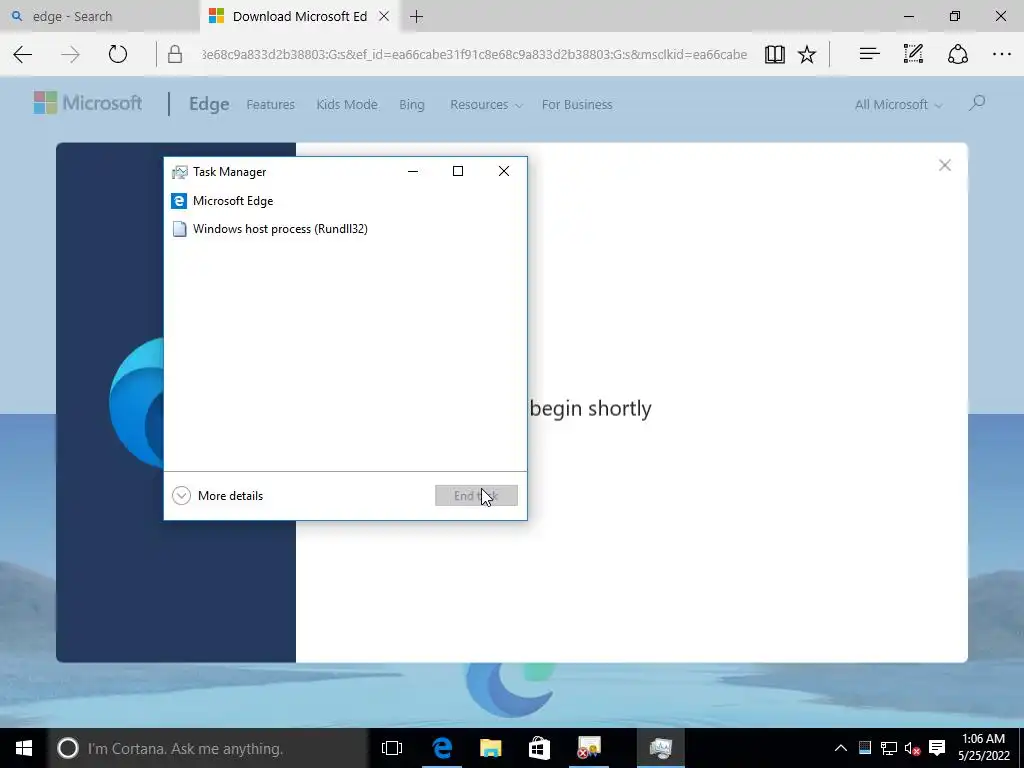Open Kids Mode page link
This screenshot has width=1024, height=768.
(x=347, y=104)
